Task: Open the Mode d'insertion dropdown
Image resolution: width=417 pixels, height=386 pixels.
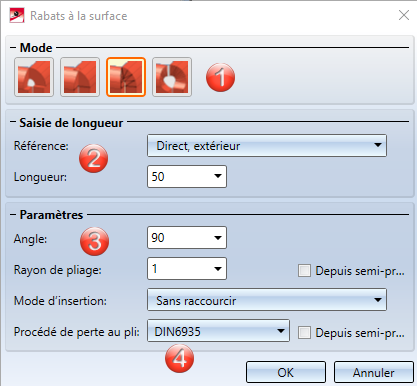Action: [267, 300]
